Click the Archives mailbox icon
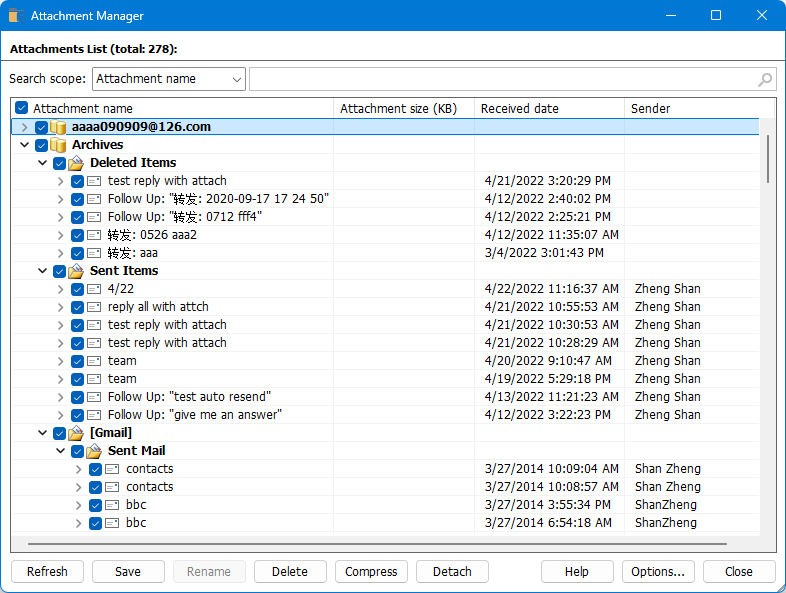This screenshot has height=593, width=786. [58, 145]
